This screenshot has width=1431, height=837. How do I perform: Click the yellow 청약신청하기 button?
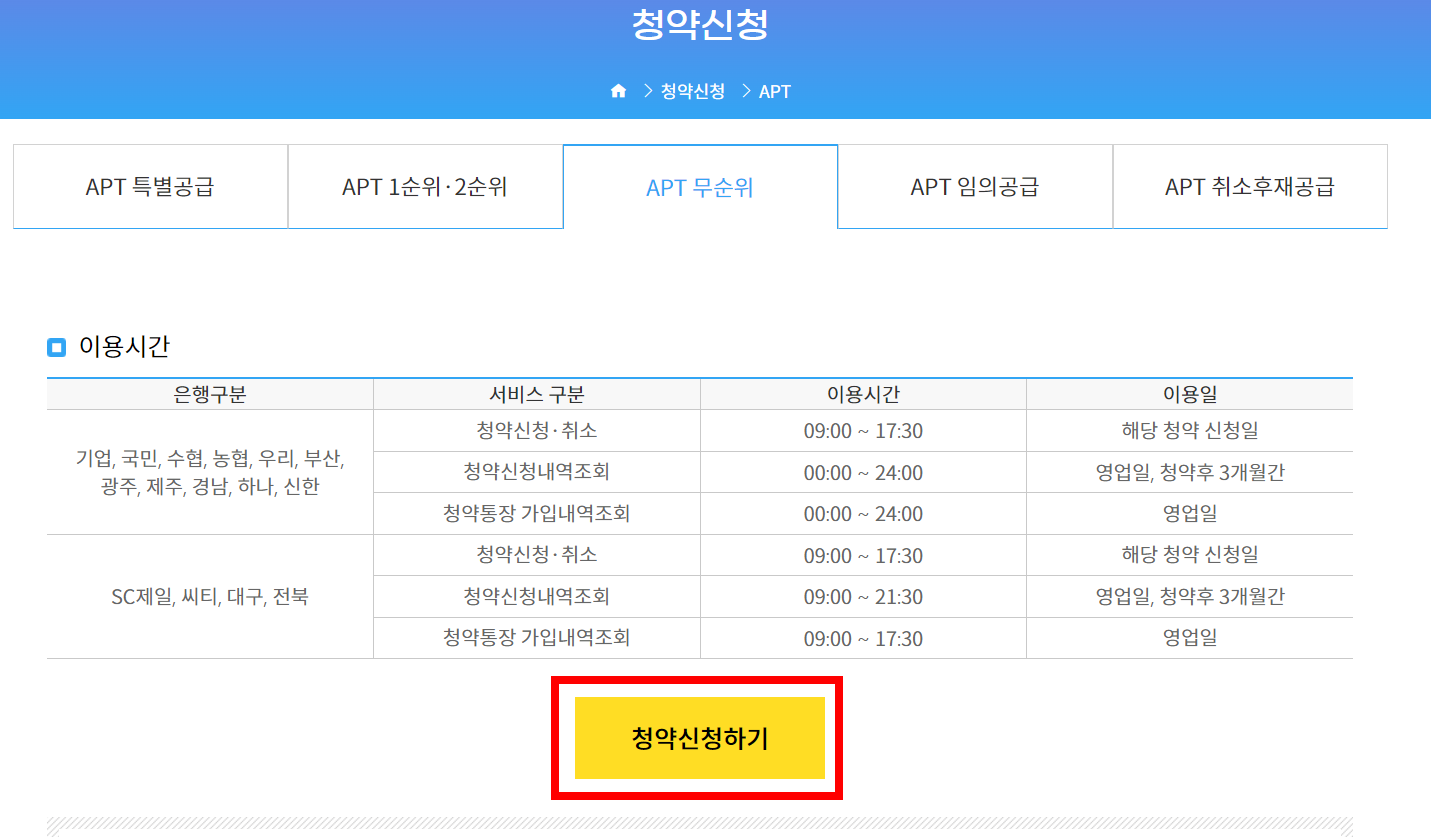point(698,737)
